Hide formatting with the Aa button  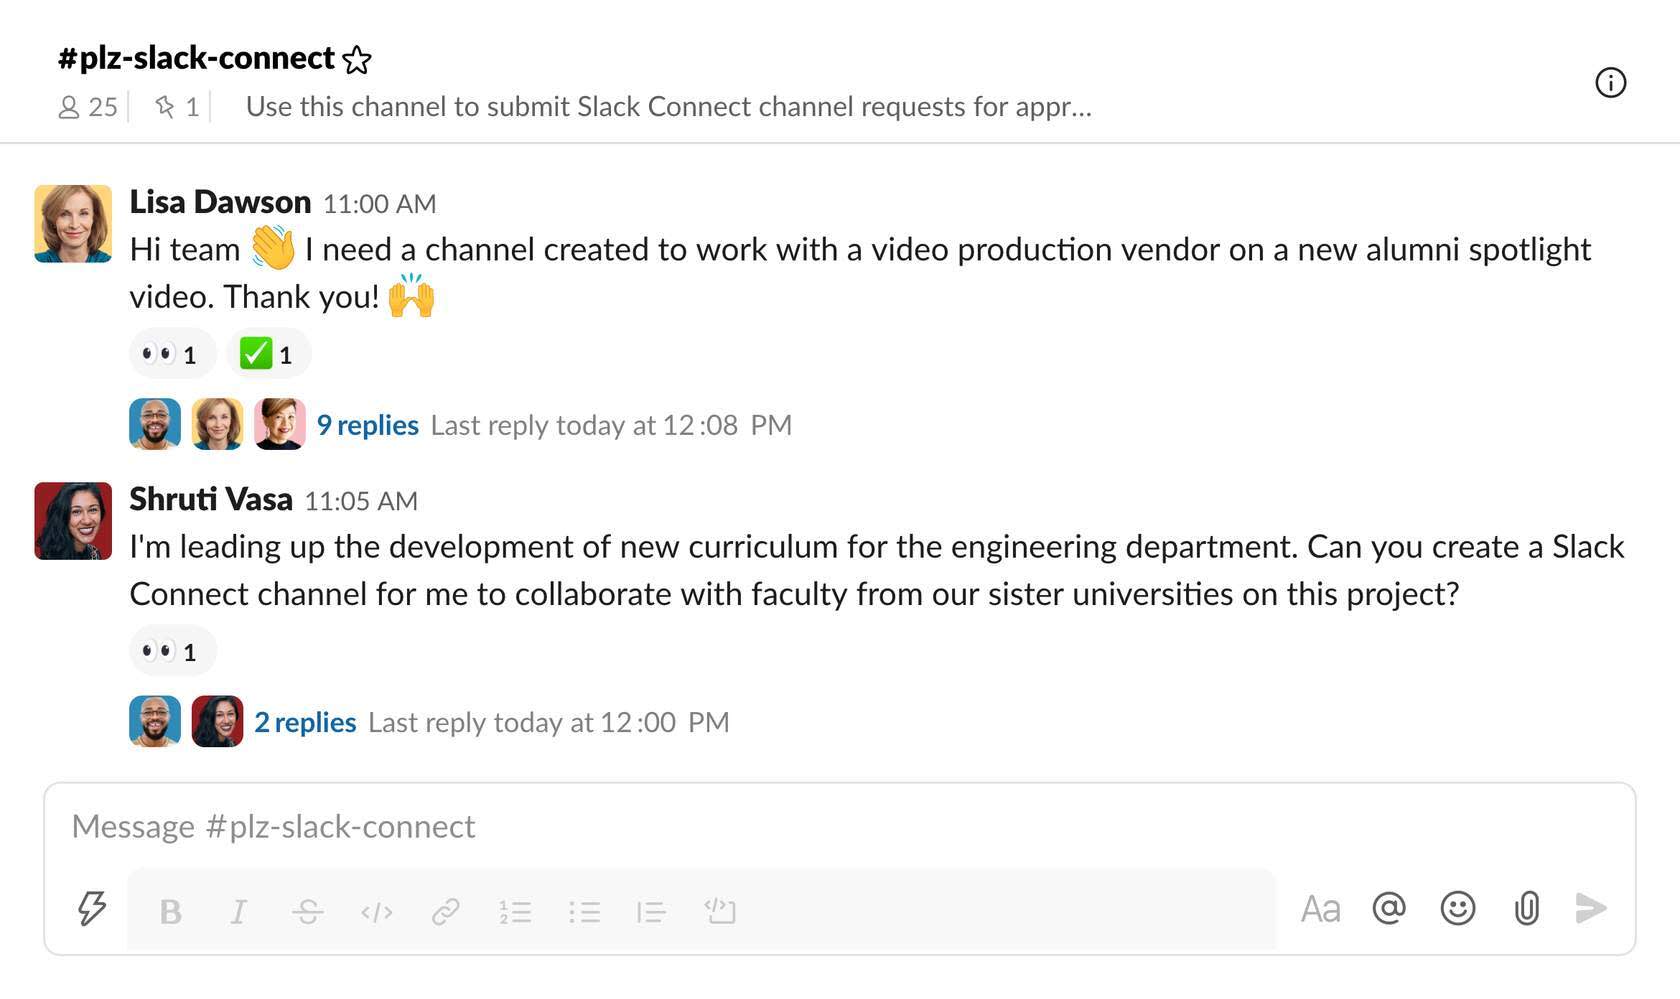[x=1320, y=909]
